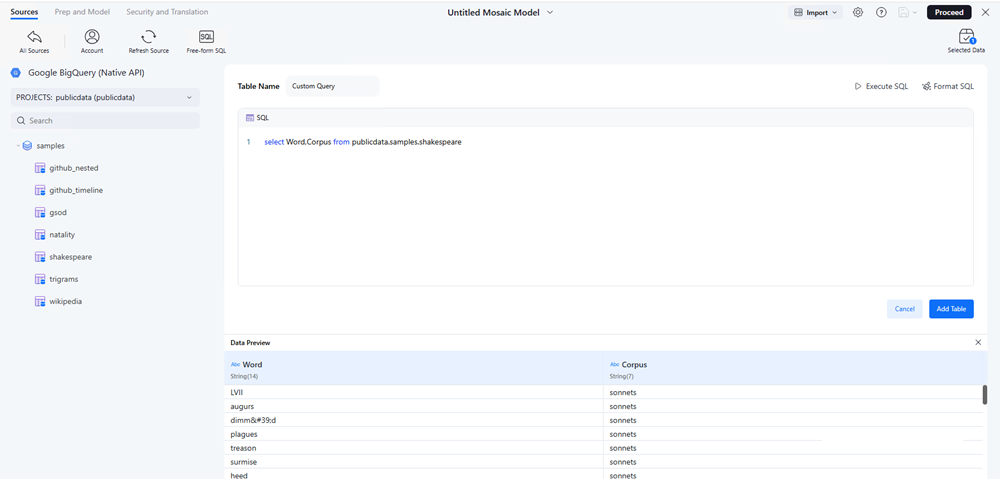
Task: Click the Table Name input field
Action: (332, 86)
